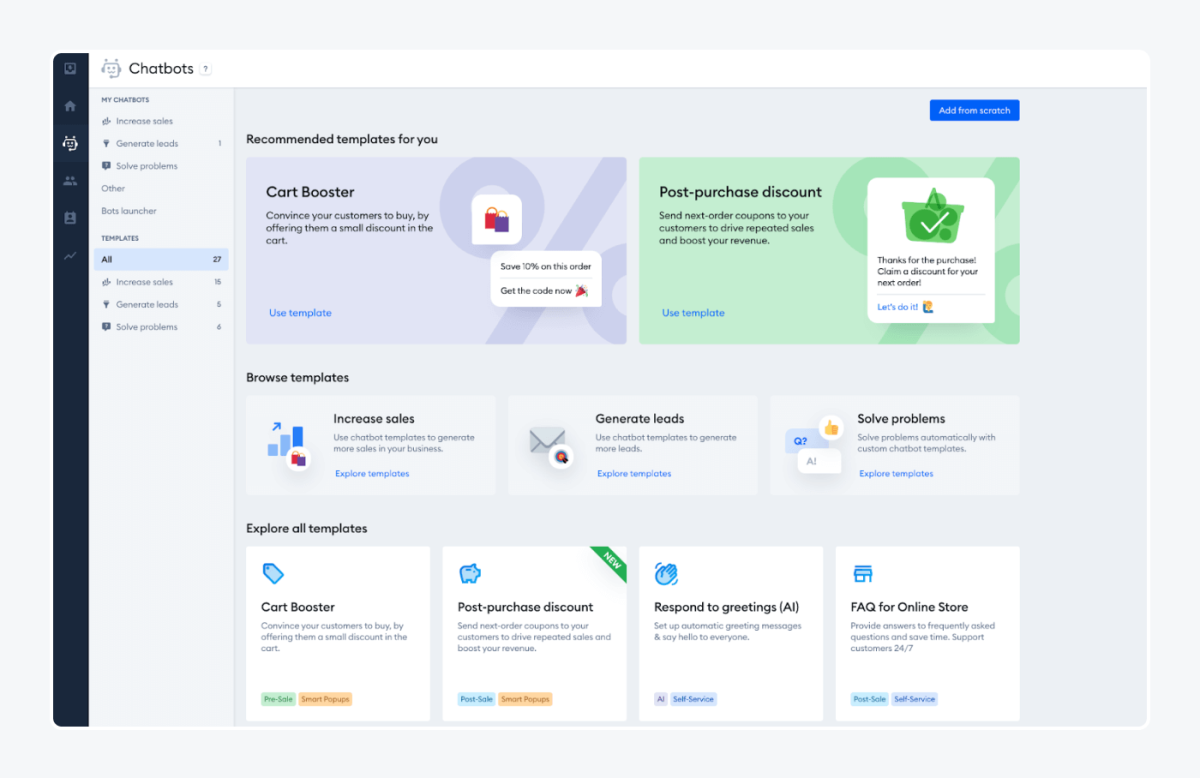Select the Chatbots robot icon in sidebar

tap(70, 143)
